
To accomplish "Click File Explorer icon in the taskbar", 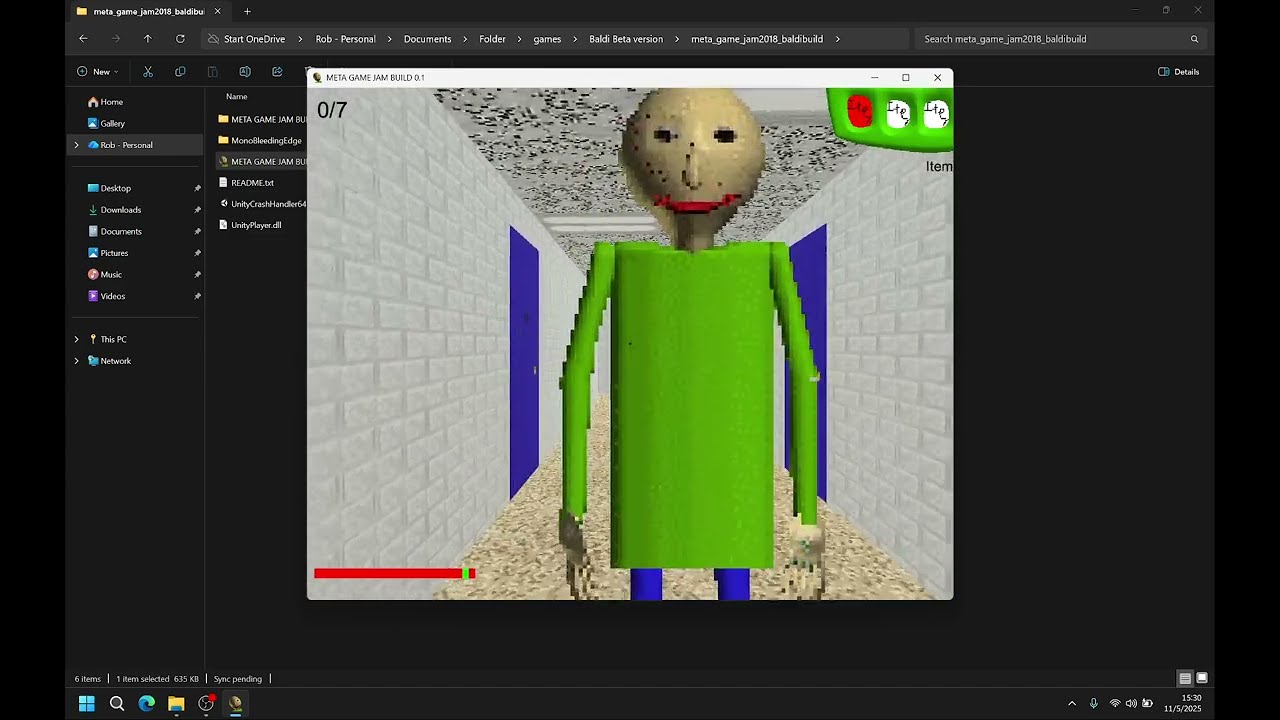I will coord(176,703).
